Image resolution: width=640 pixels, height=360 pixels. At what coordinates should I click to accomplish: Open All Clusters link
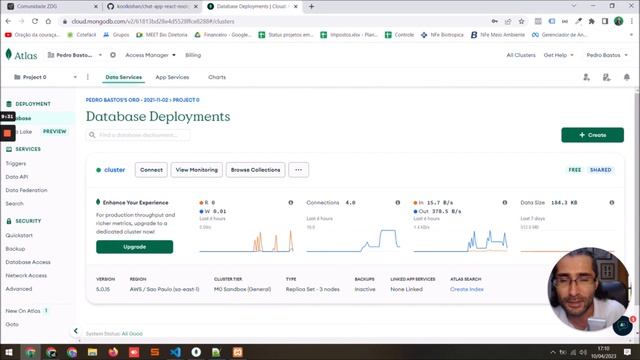521,55
